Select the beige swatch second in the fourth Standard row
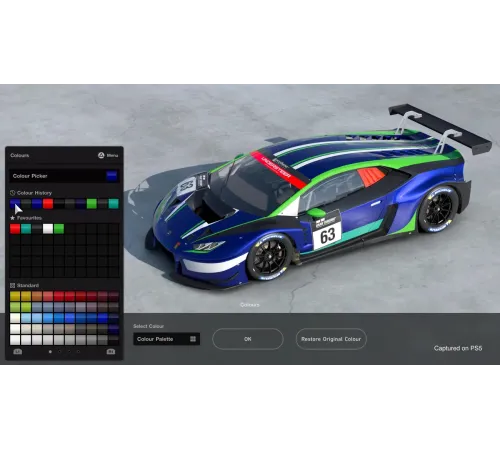The image size is (500, 450). (x=26, y=329)
